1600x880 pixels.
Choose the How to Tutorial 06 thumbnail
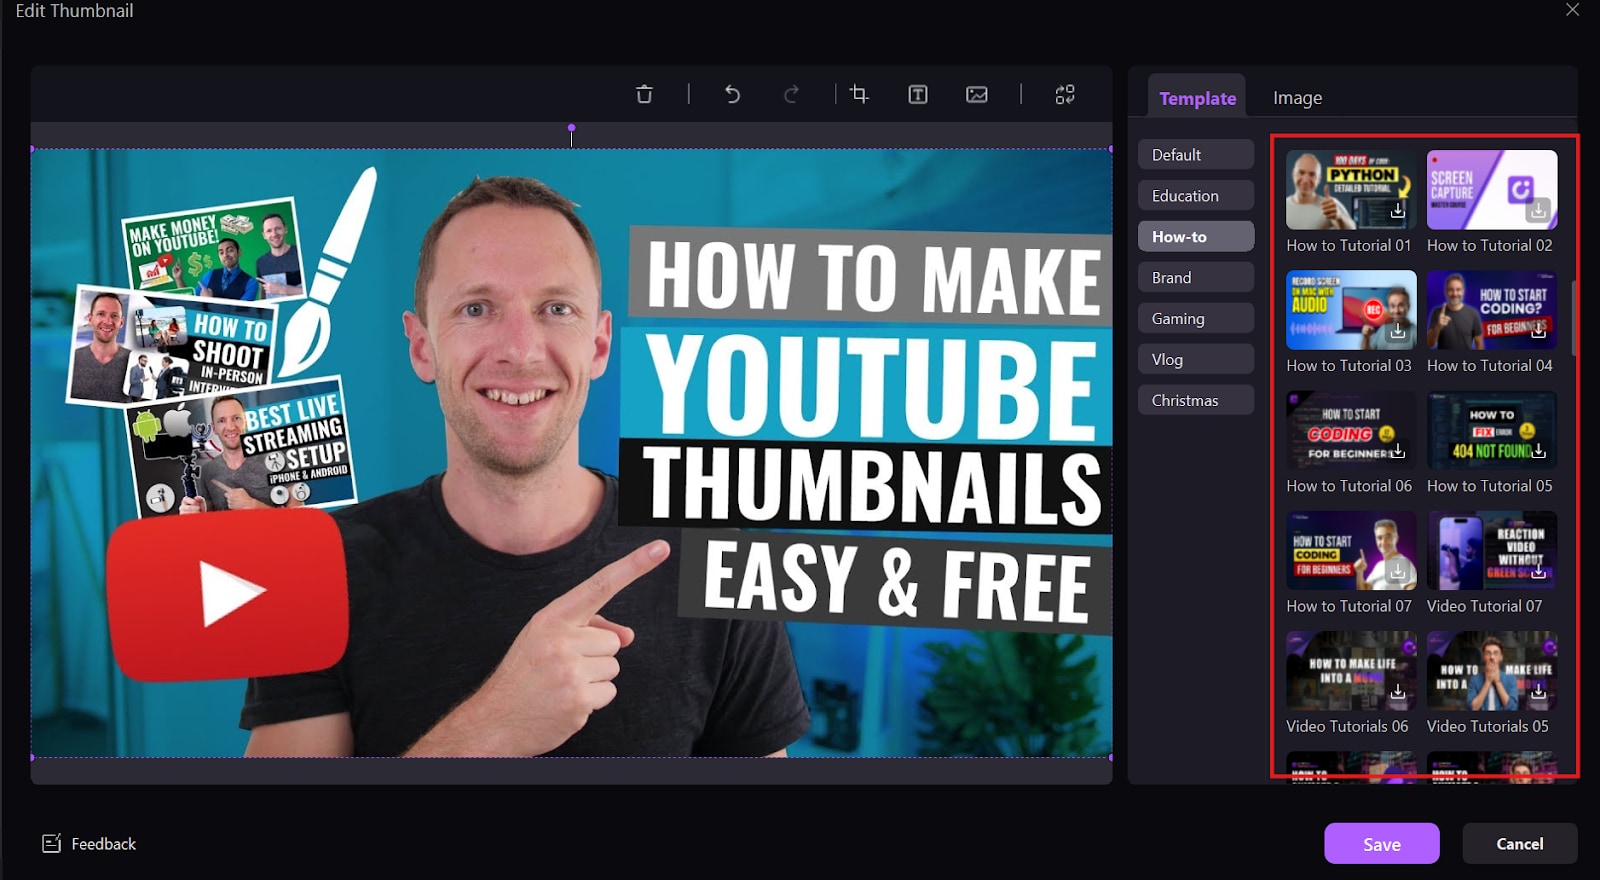point(1351,430)
